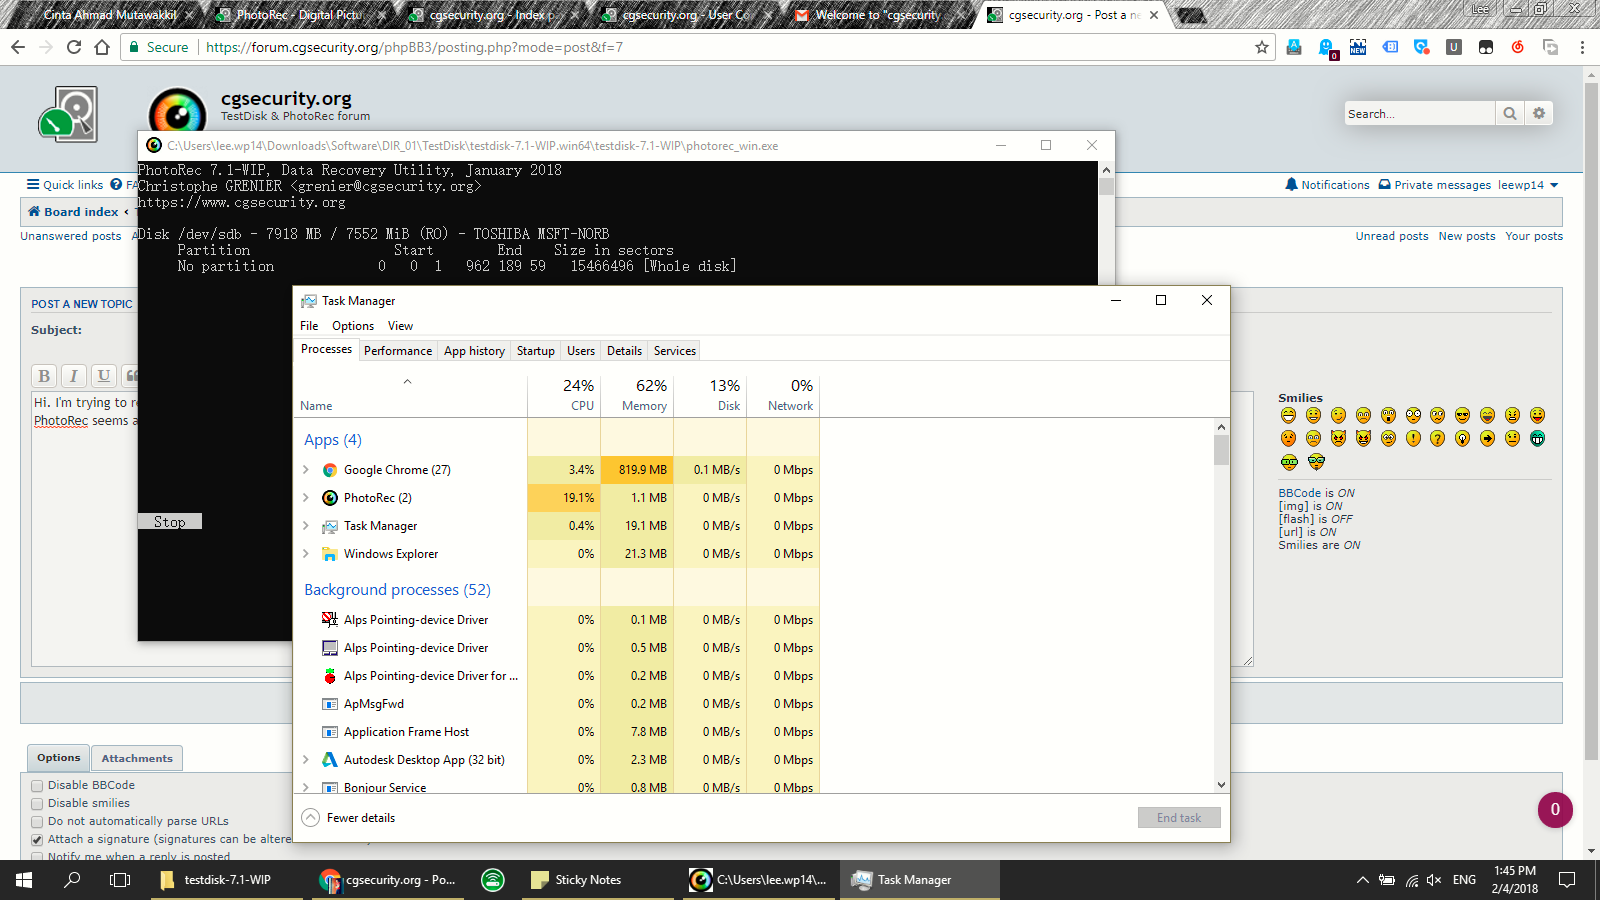Insert the green grinning smiley
The image size is (1600, 900).
click(x=1538, y=438)
